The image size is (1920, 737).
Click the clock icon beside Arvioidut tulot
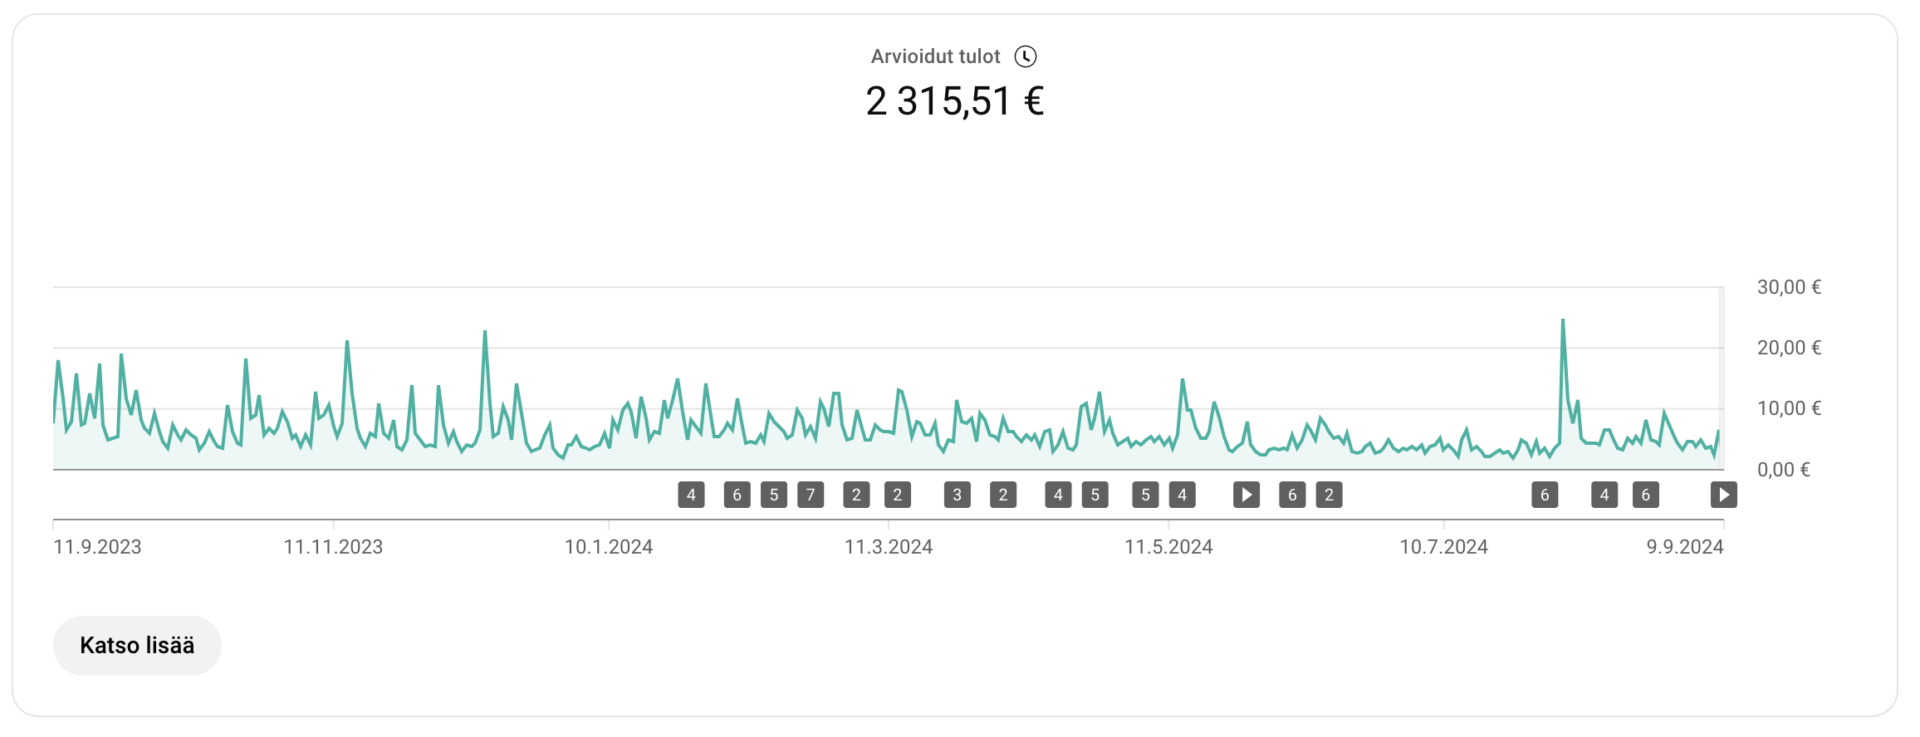point(1025,57)
